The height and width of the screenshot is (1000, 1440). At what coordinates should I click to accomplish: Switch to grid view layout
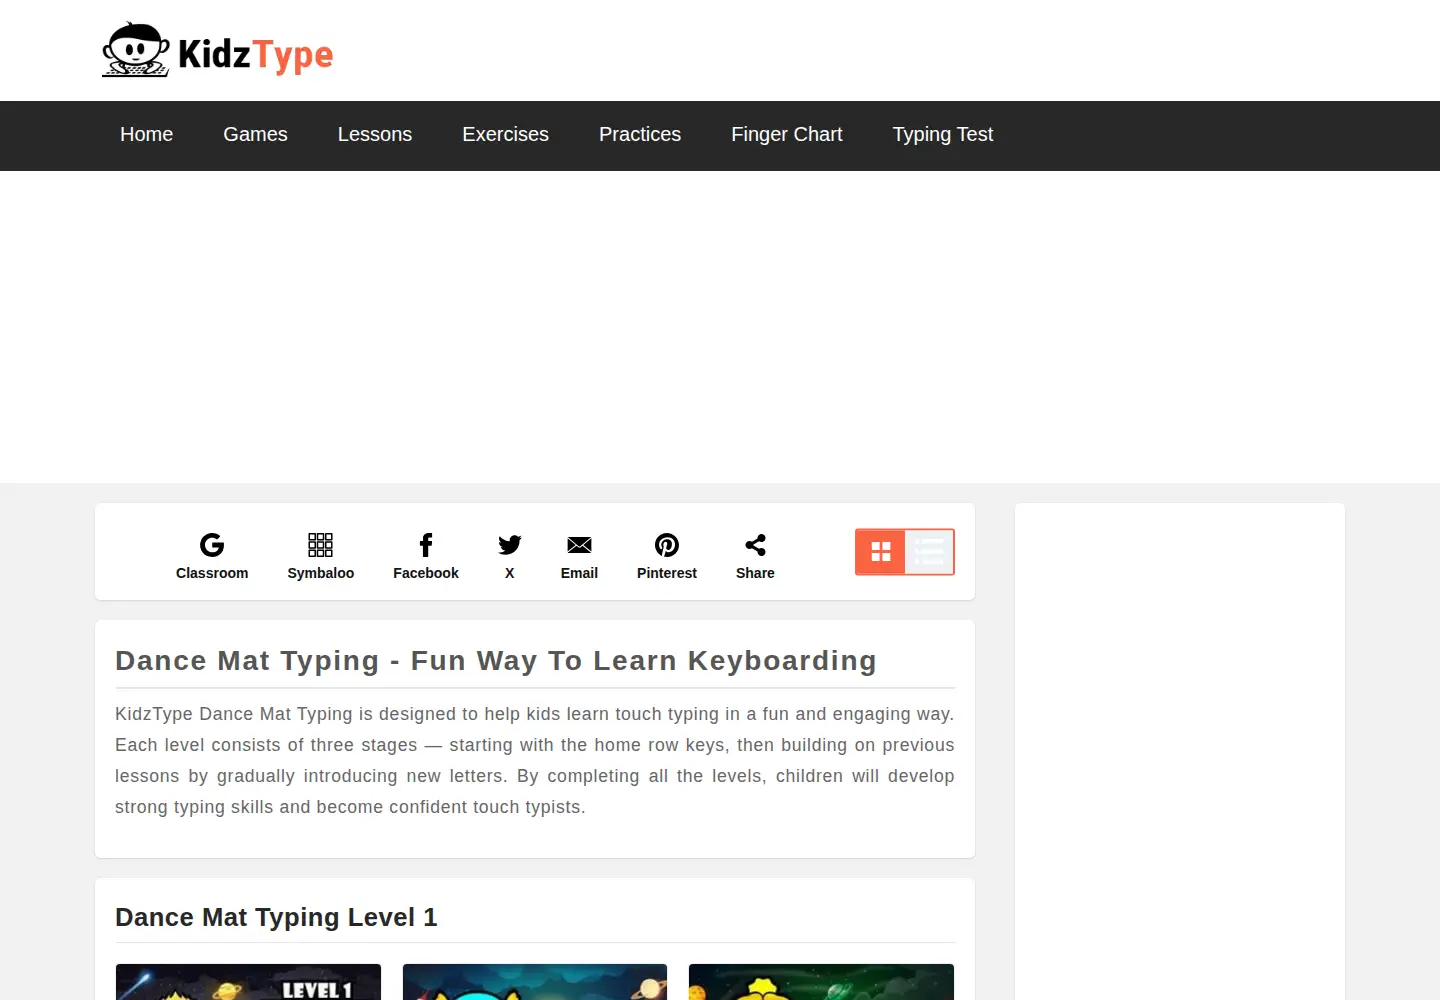tap(880, 552)
